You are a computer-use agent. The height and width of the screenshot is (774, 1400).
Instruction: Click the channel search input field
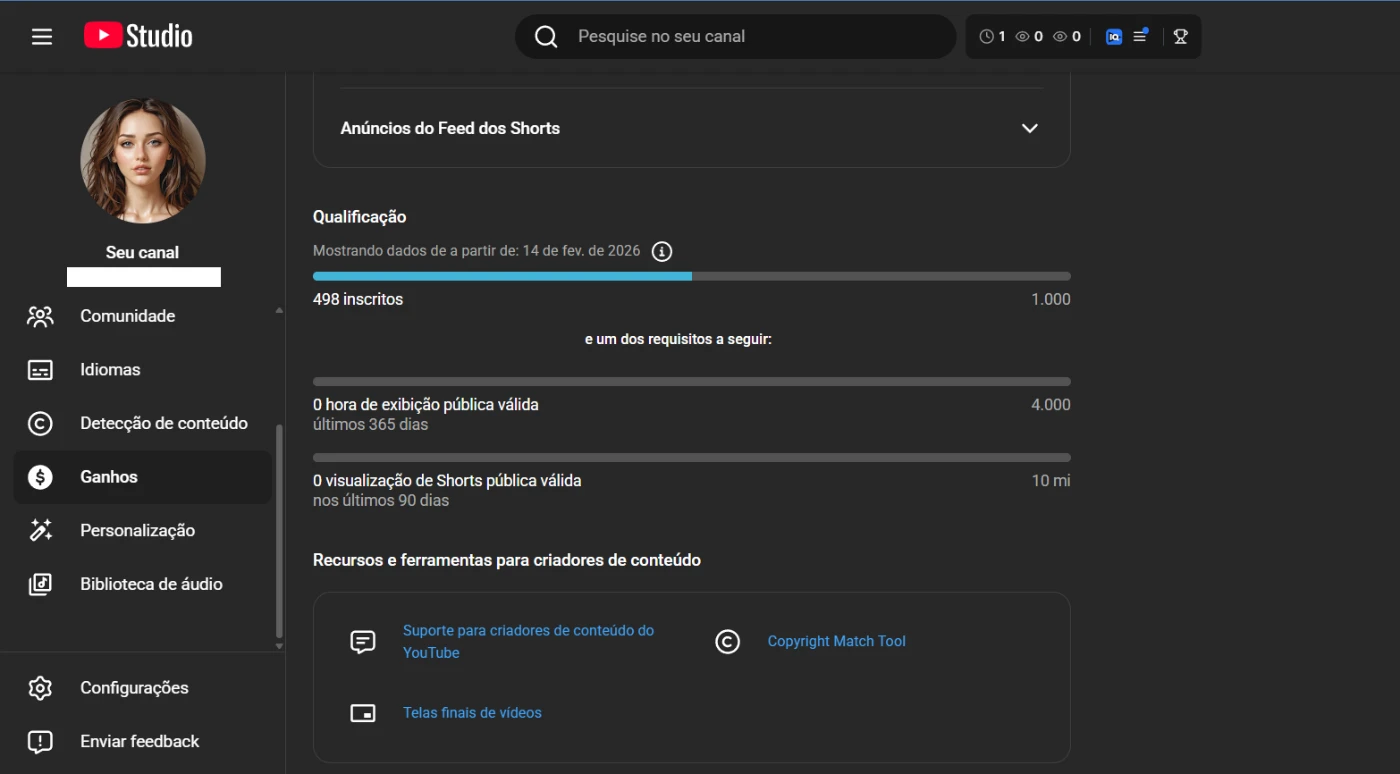[x=750, y=37]
